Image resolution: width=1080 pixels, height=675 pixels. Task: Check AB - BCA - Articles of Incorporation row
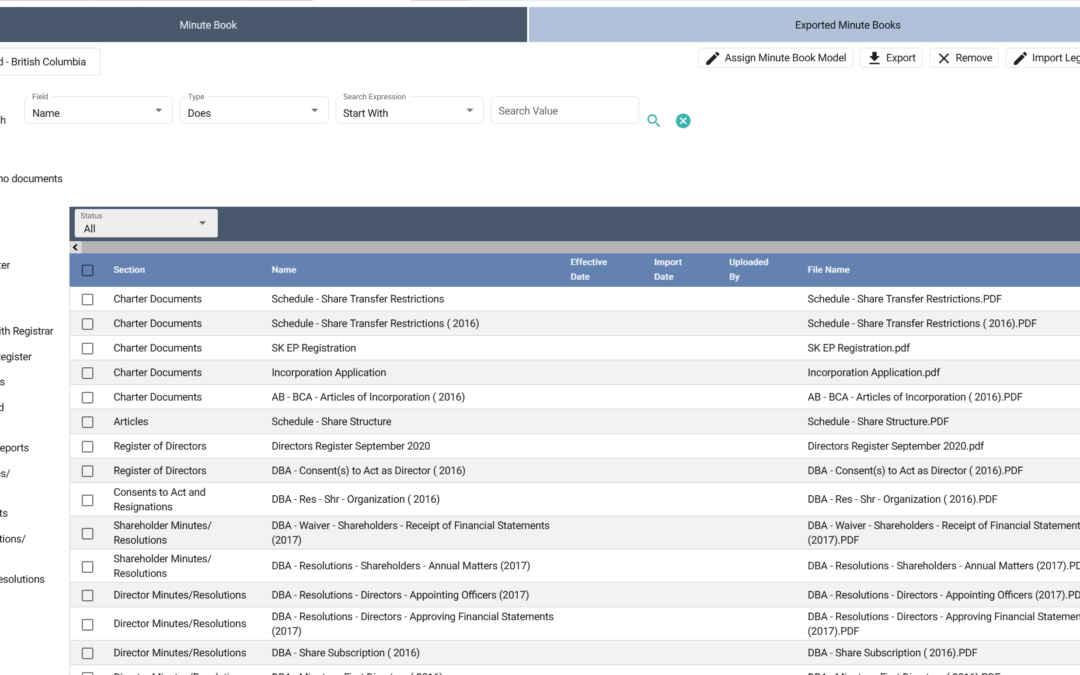click(87, 397)
